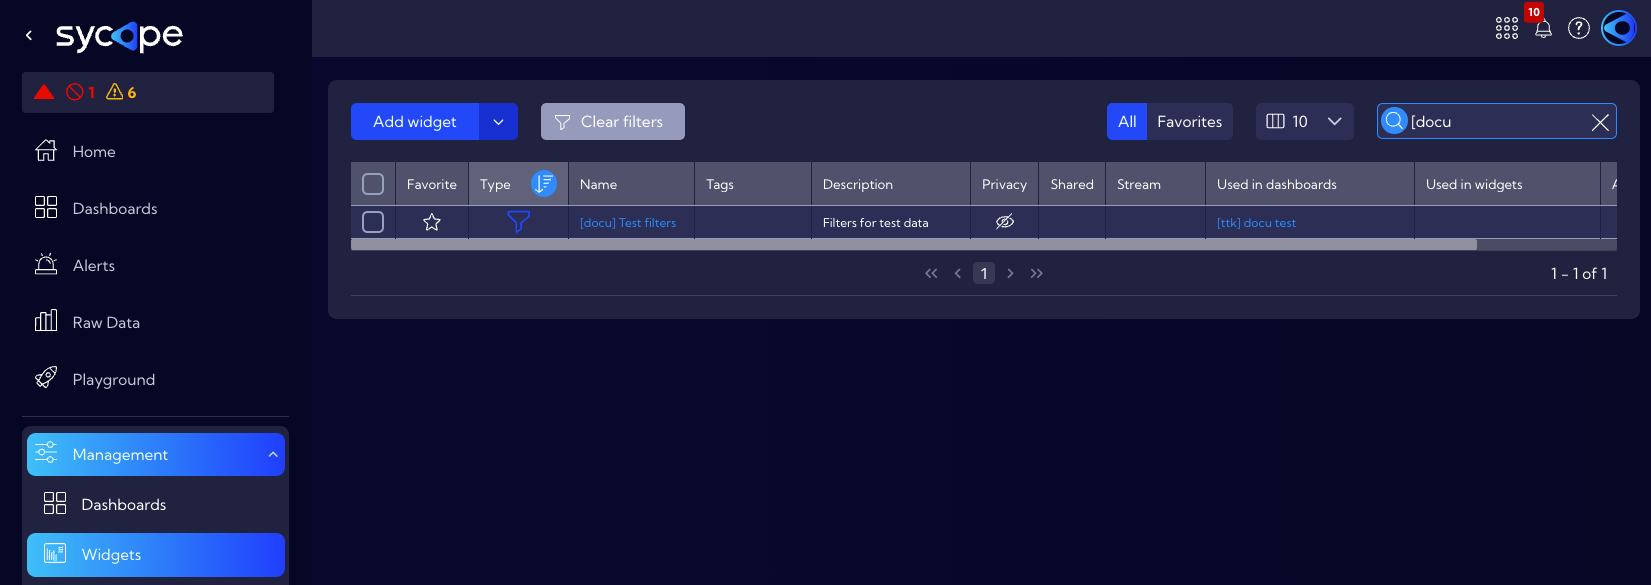1651x585 pixels.
Task: Open the [ttk] docu test dashboard link
Action: coord(1256,223)
